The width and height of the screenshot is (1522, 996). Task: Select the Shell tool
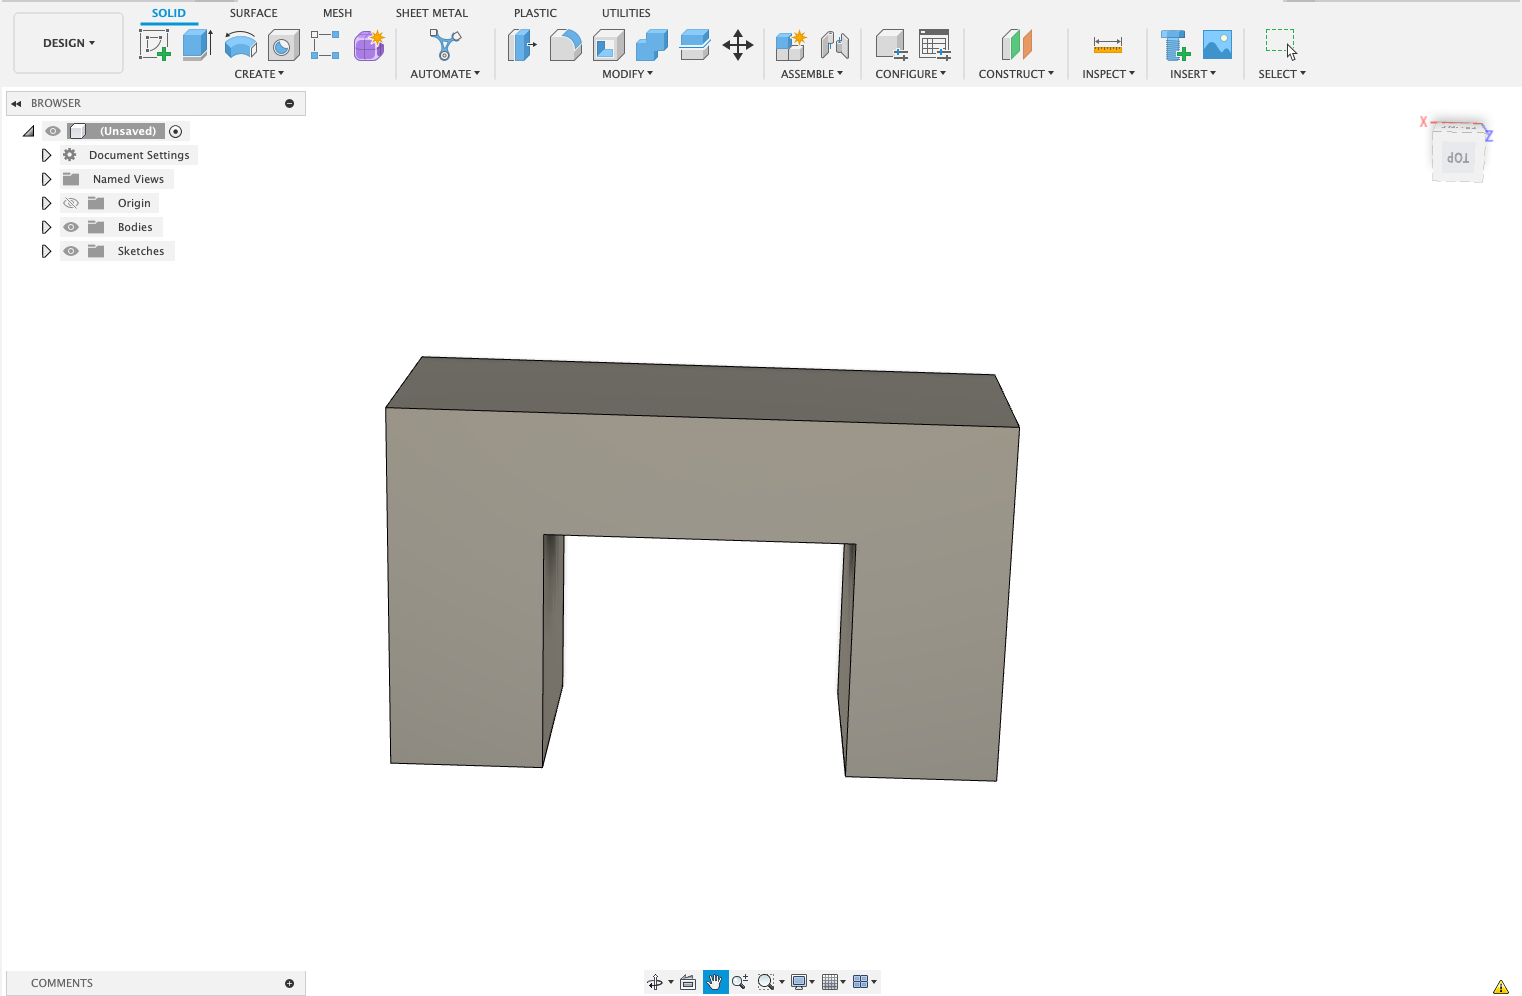click(x=609, y=45)
